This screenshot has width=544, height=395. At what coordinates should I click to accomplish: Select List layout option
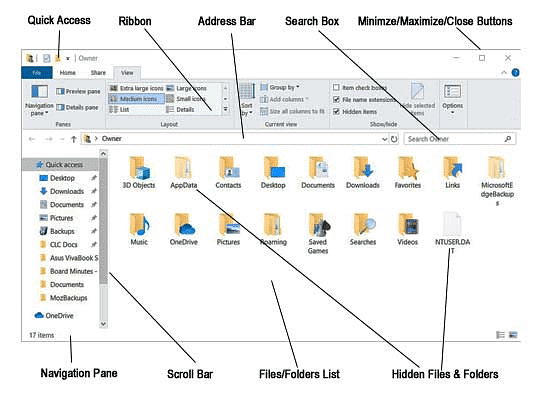[x=119, y=110]
